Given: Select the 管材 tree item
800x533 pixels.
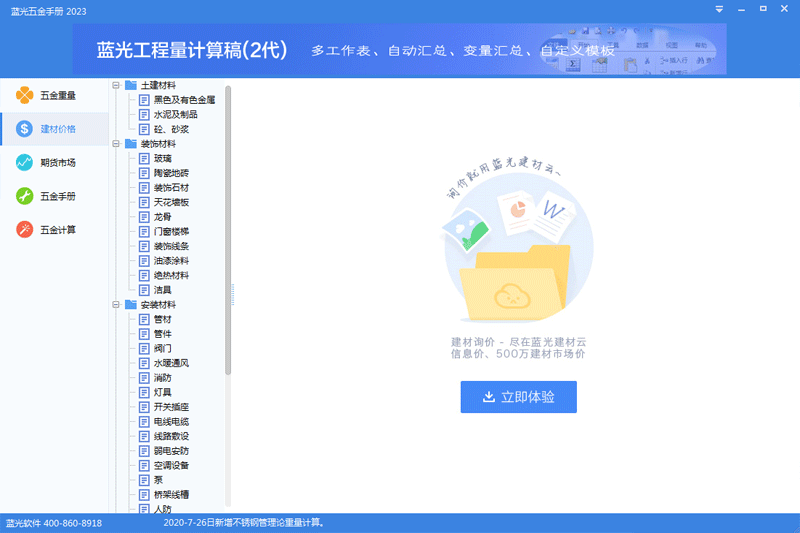Looking at the screenshot, I should point(163,319).
